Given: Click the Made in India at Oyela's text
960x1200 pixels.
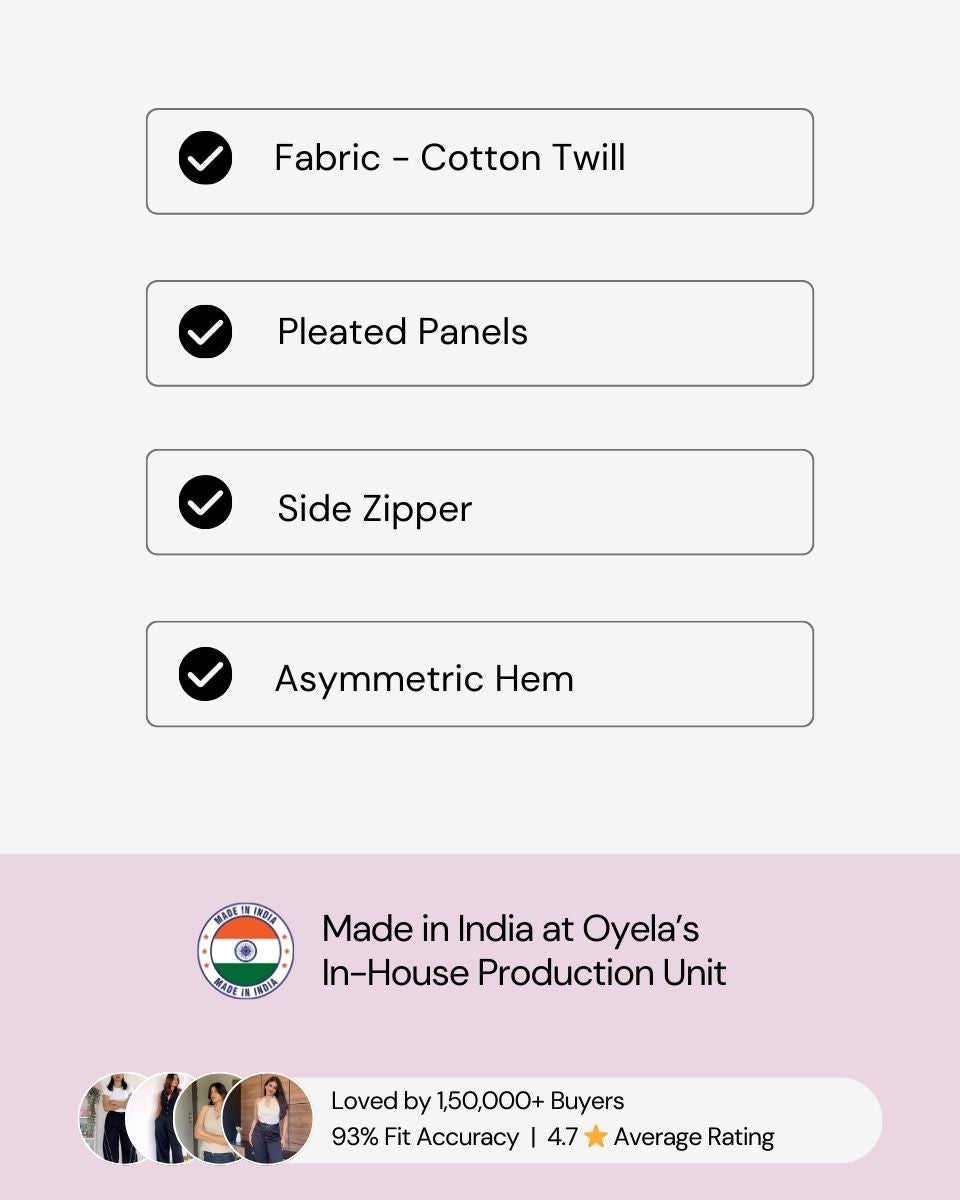Looking at the screenshot, I should [510, 929].
